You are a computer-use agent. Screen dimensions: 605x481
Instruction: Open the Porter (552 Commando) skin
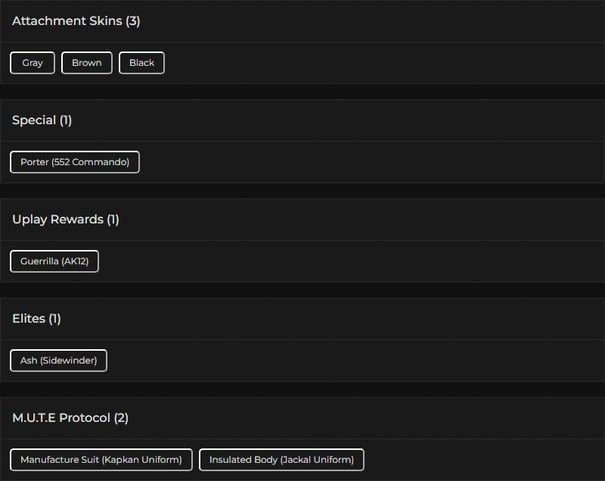pyautogui.click(x=75, y=162)
